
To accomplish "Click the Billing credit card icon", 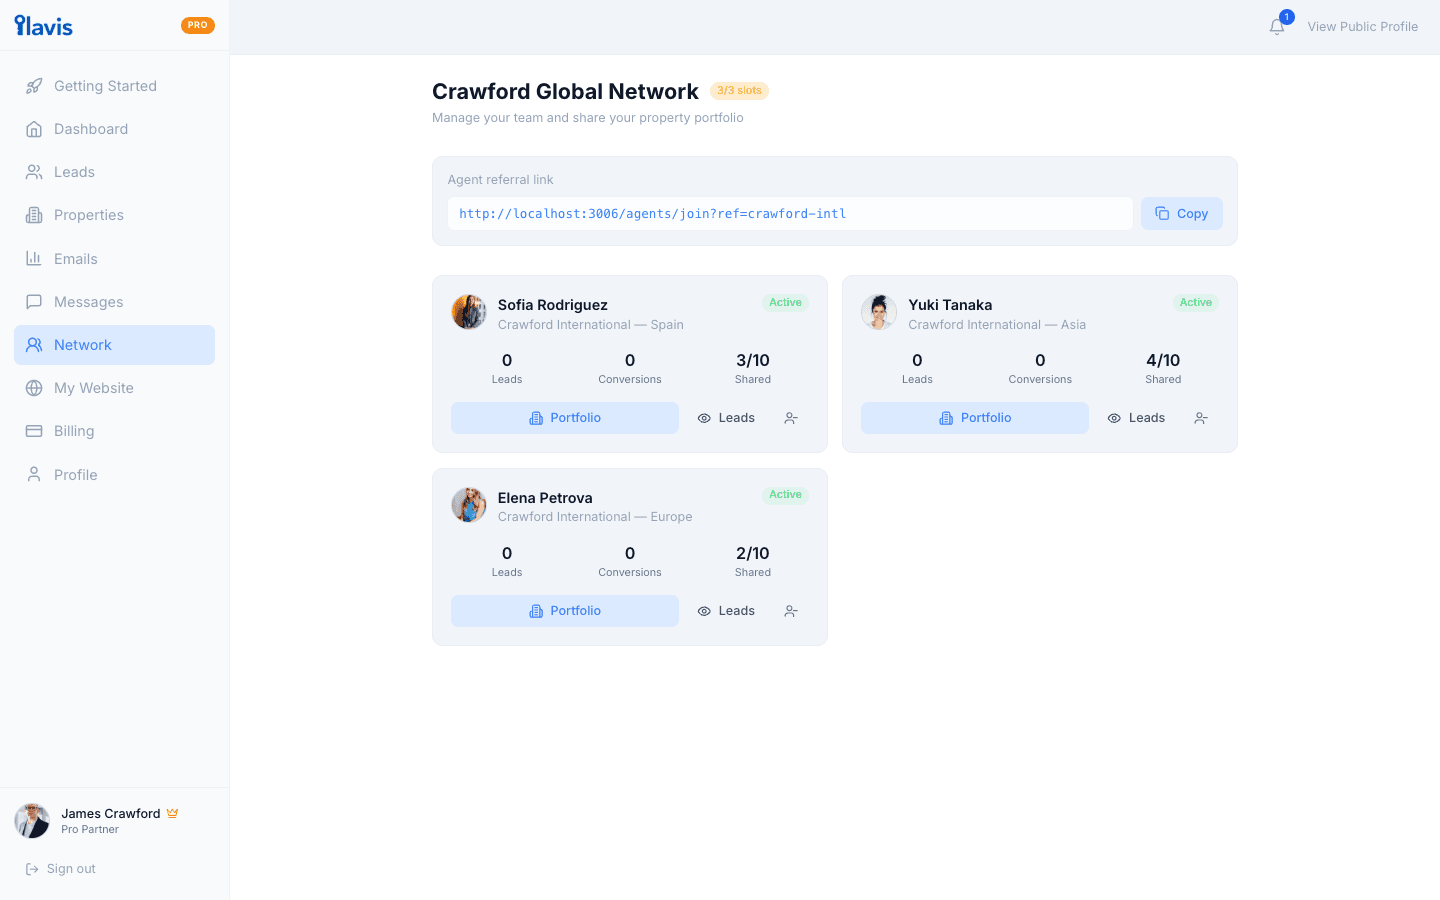I will (x=35, y=430).
